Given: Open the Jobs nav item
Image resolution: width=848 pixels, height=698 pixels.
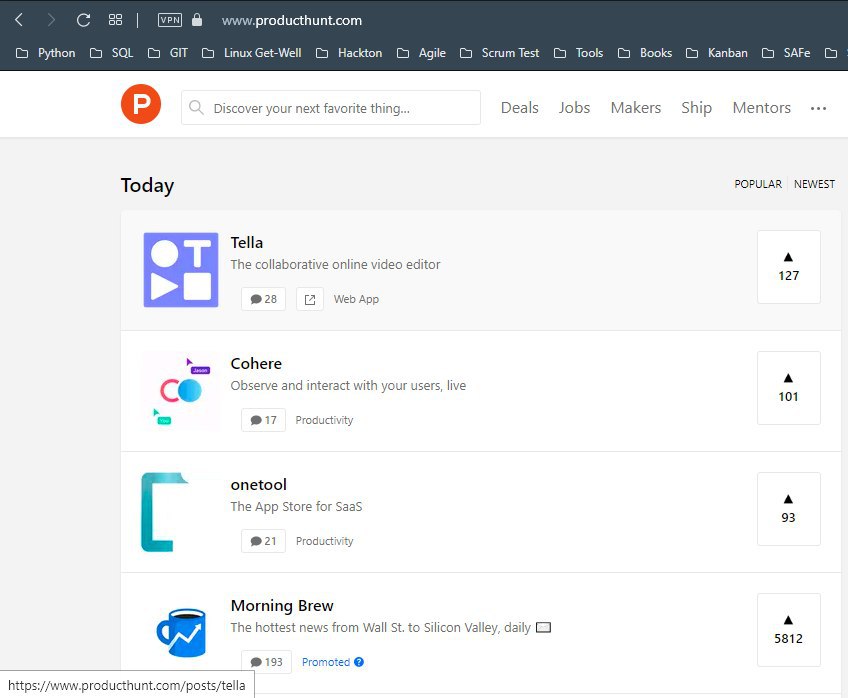Looking at the screenshot, I should (574, 108).
